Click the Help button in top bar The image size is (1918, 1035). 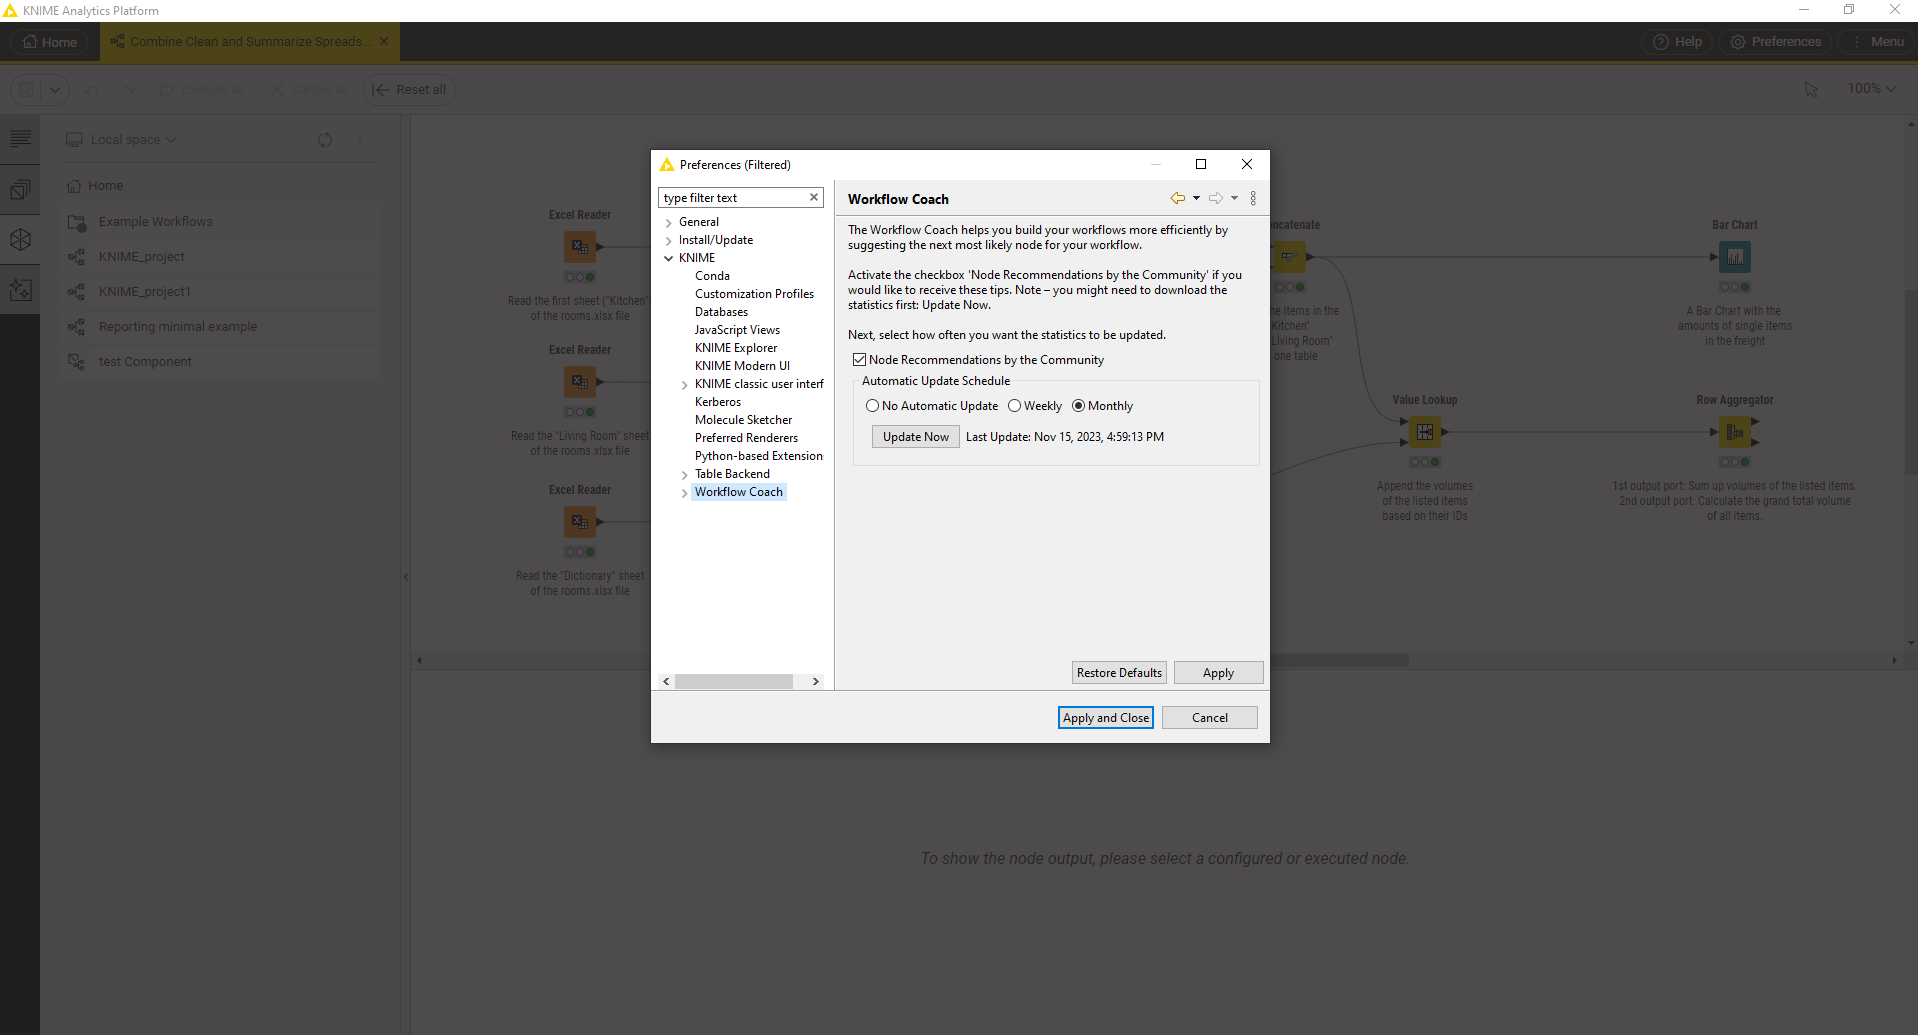pyautogui.click(x=1677, y=42)
